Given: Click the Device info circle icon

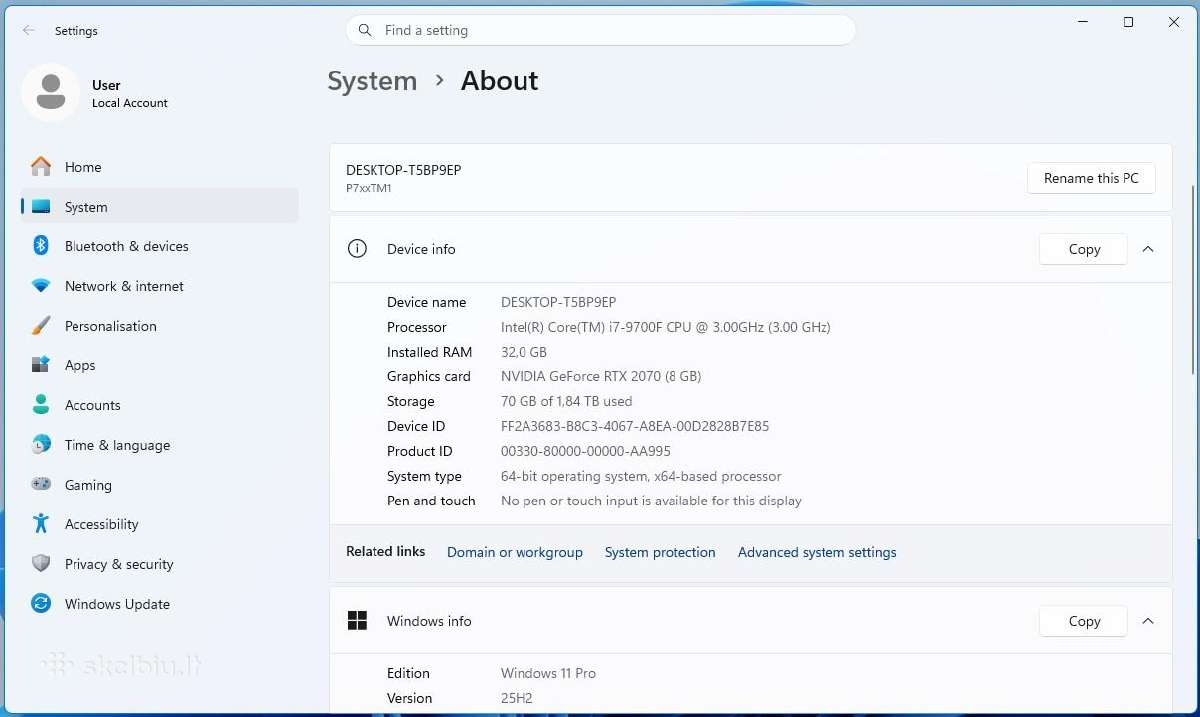Looking at the screenshot, I should (357, 249).
